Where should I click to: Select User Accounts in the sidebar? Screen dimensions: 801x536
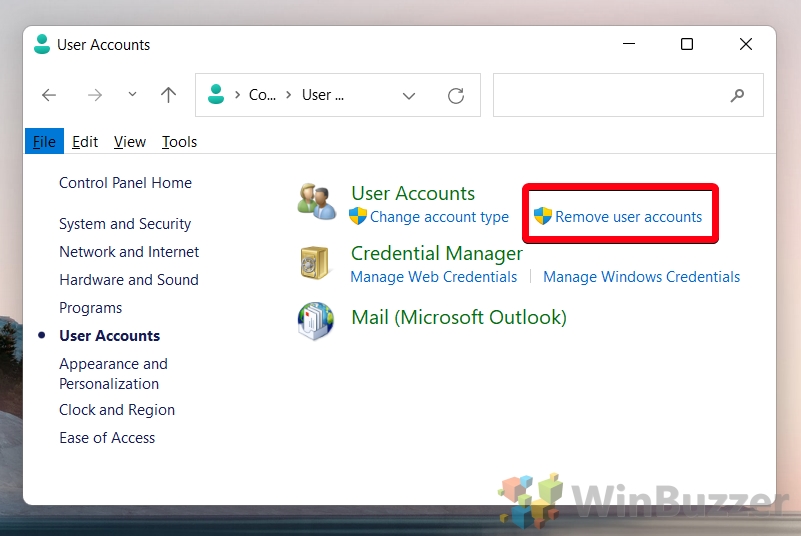[x=110, y=336]
